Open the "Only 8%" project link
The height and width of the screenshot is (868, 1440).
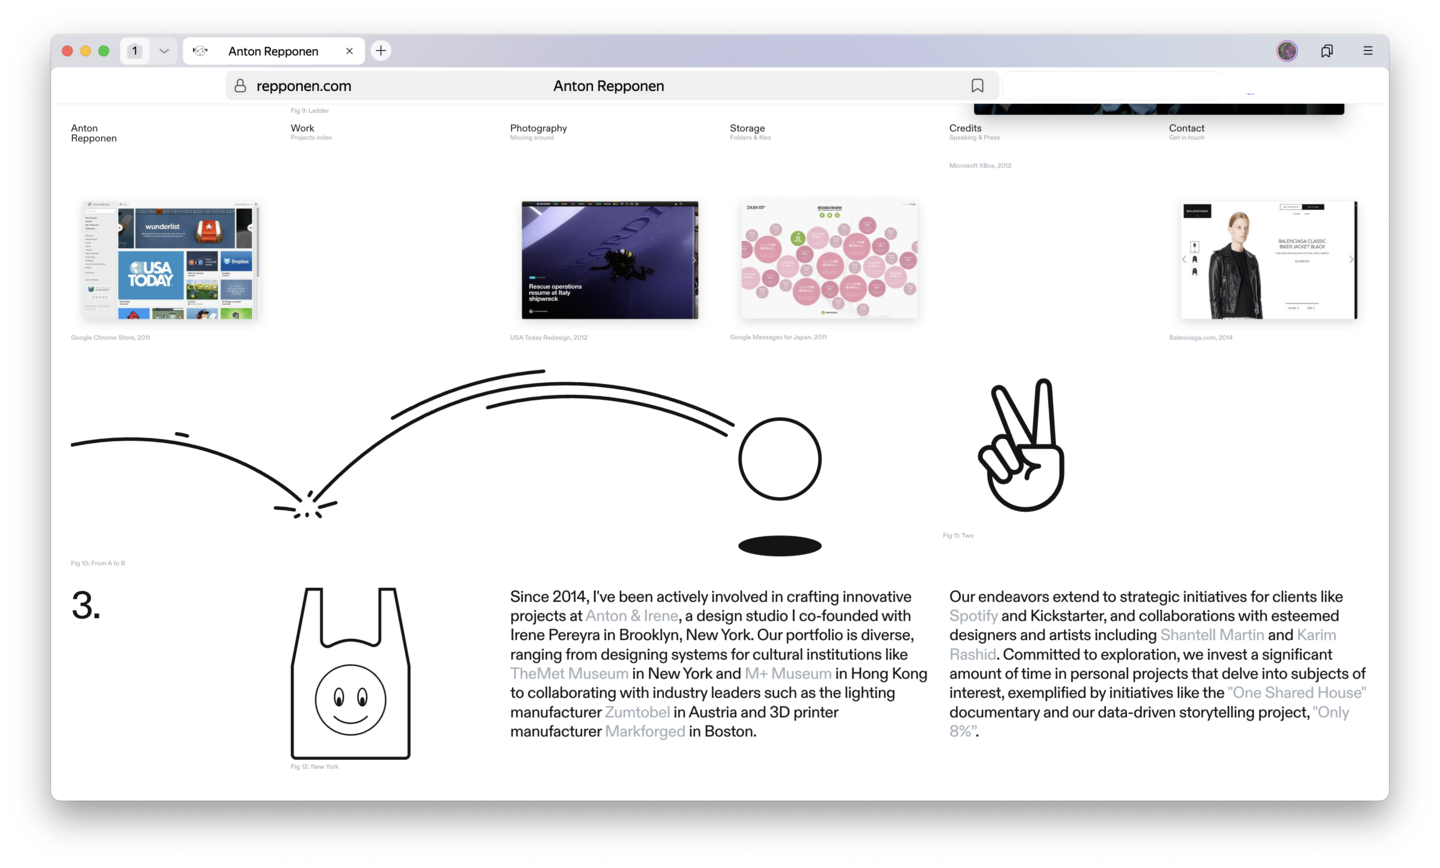click(1331, 712)
